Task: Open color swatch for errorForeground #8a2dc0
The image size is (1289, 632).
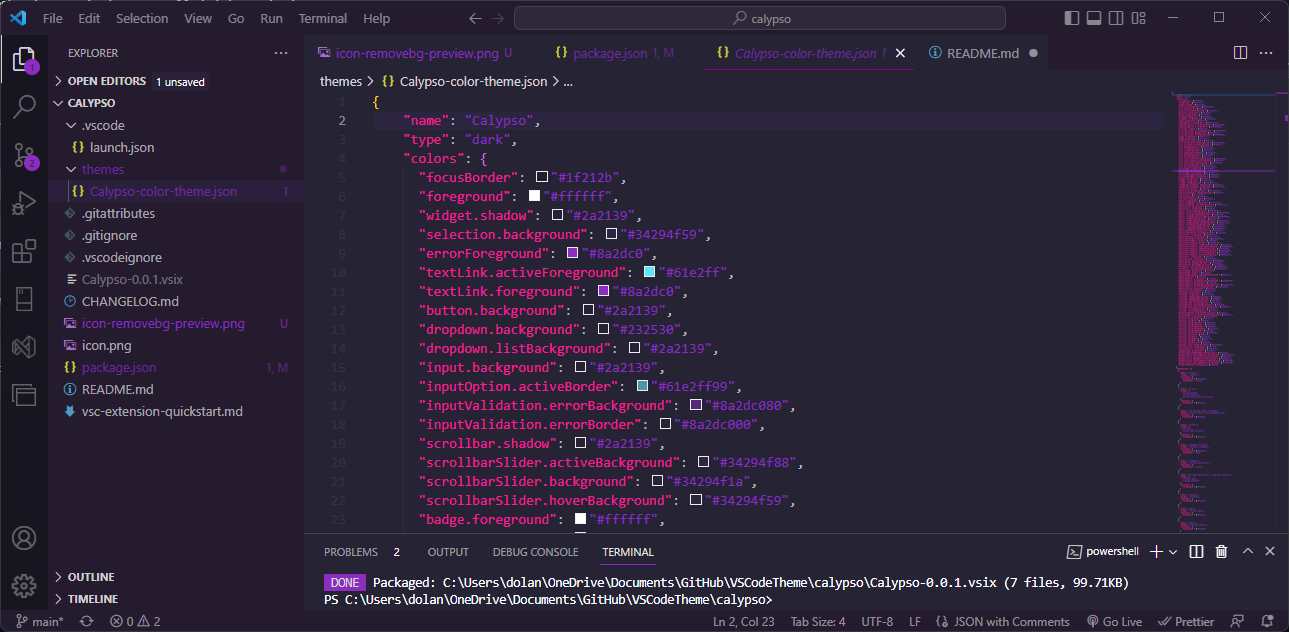Action: point(573,254)
